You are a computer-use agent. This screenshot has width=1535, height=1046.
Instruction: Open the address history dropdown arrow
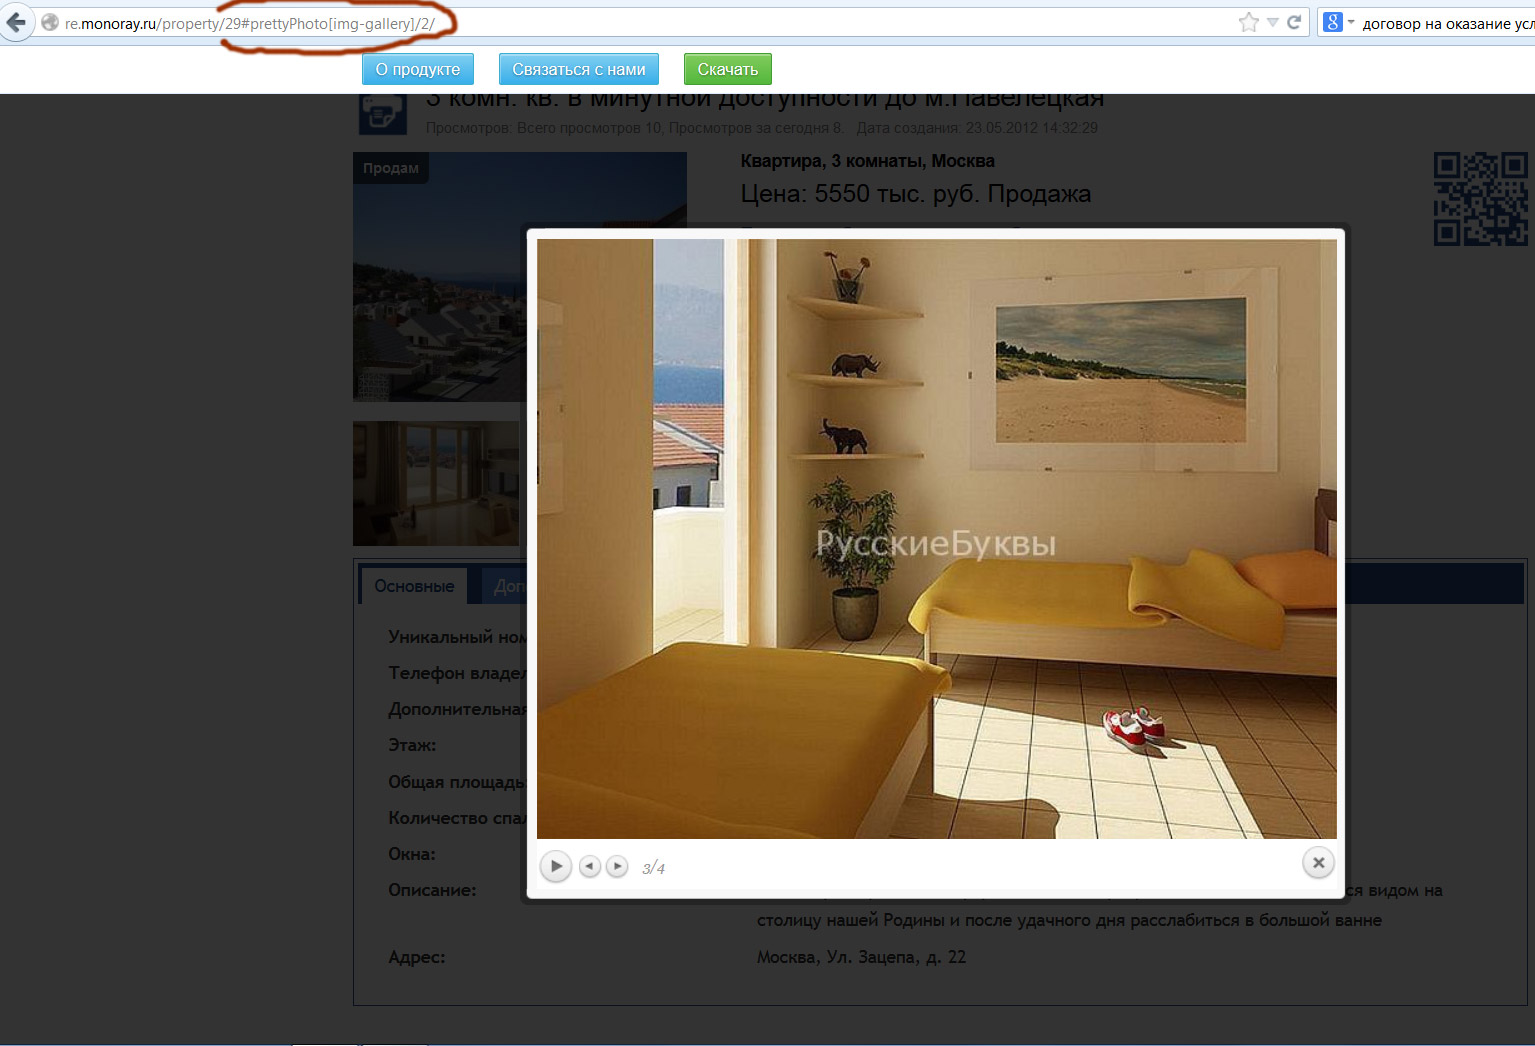coord(1273,22)
